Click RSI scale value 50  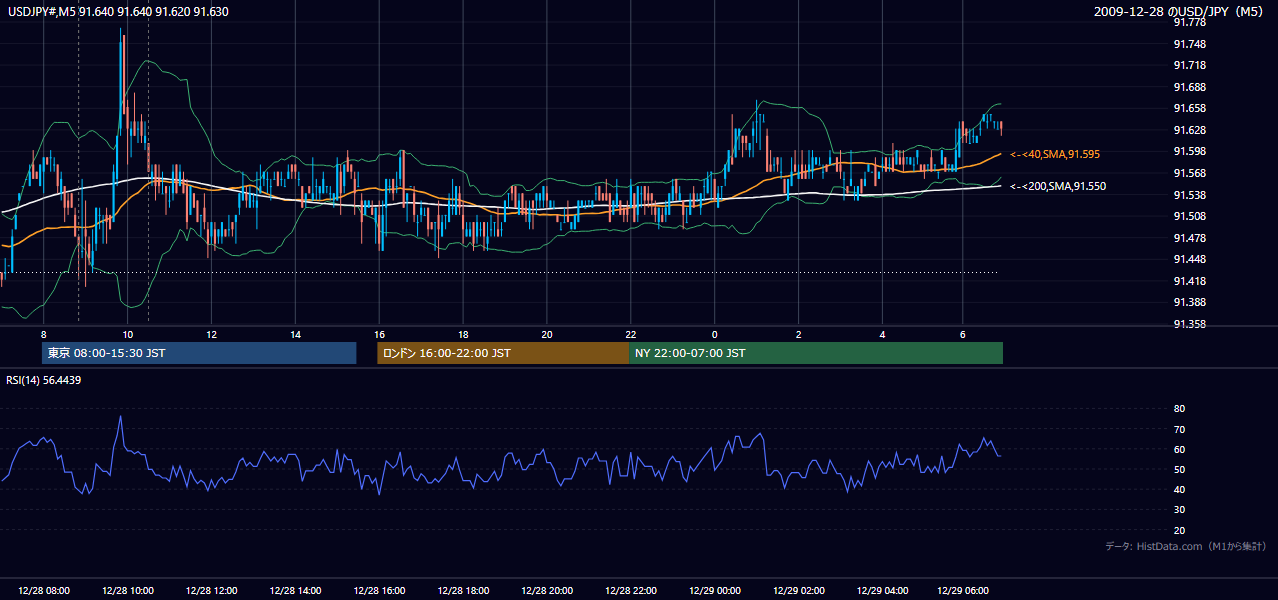(x=1179, y=469)
